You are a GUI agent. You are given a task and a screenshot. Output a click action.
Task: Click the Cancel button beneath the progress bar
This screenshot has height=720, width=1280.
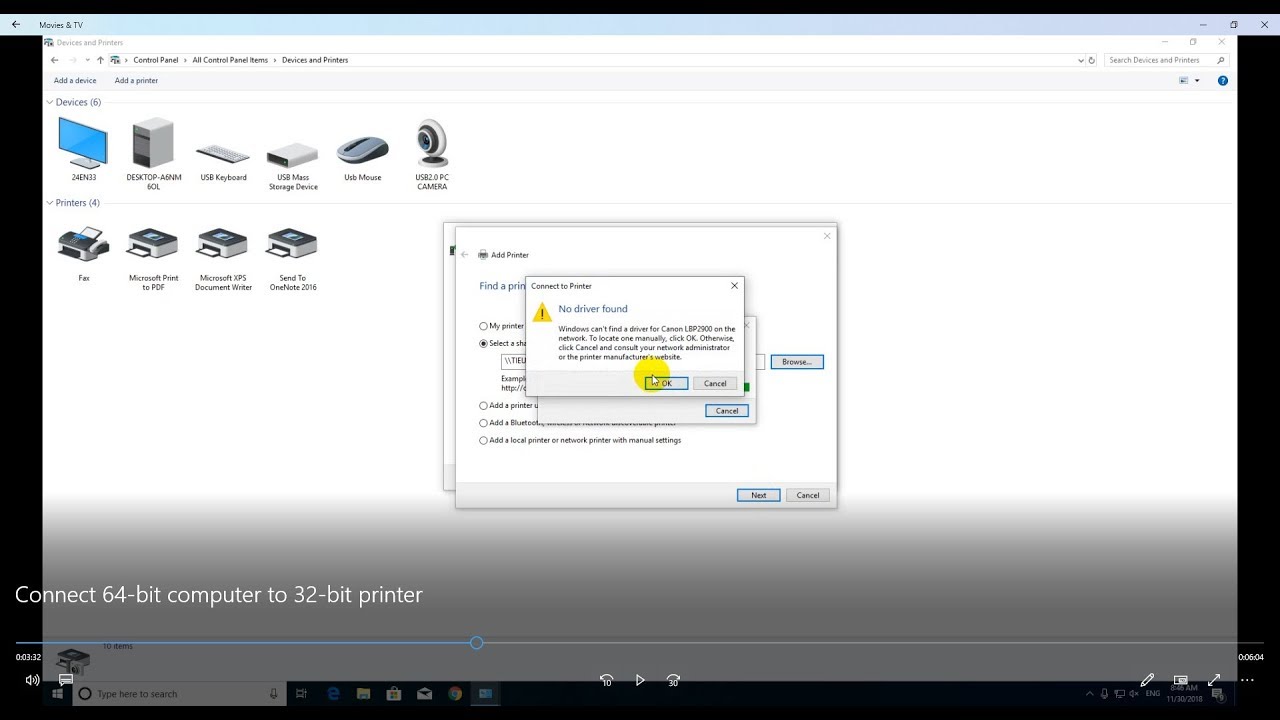coord(727,411)
